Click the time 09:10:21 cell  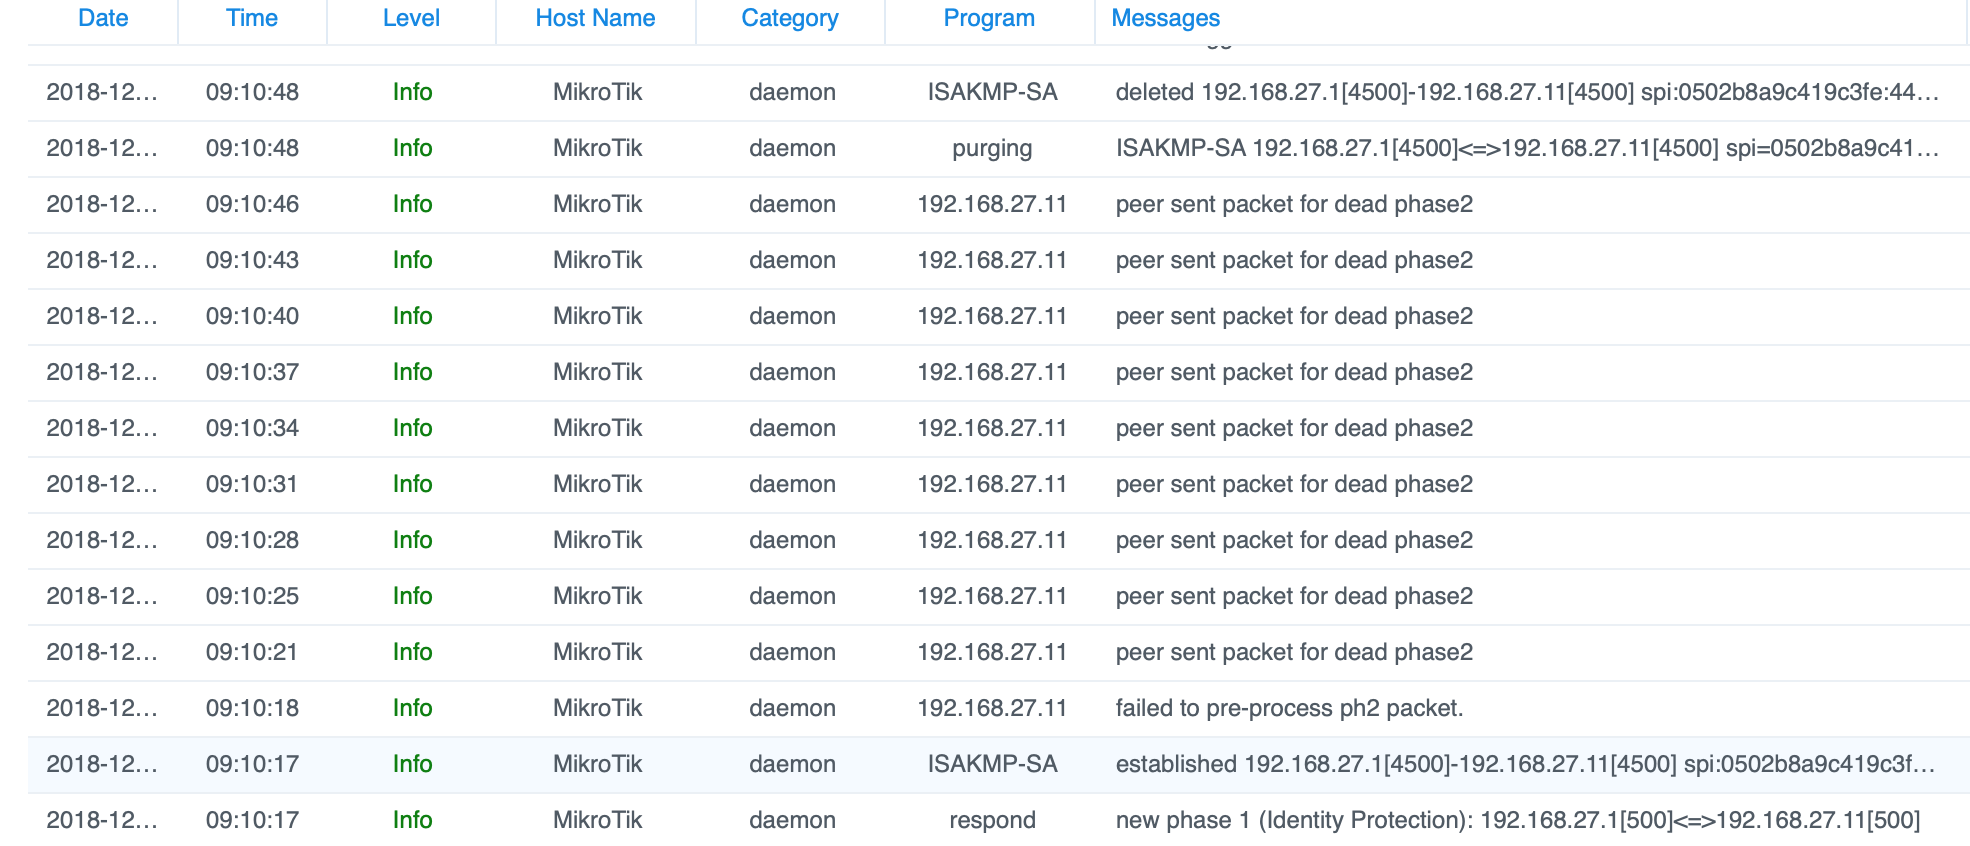252,652
